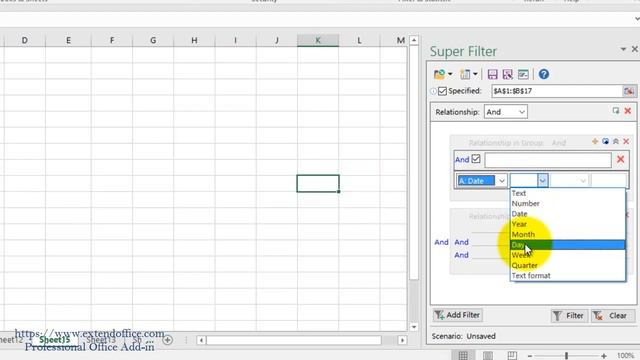The width and height of the screenshot is (640, 360).
Task: Select column D header
Action: pos(24,40)
